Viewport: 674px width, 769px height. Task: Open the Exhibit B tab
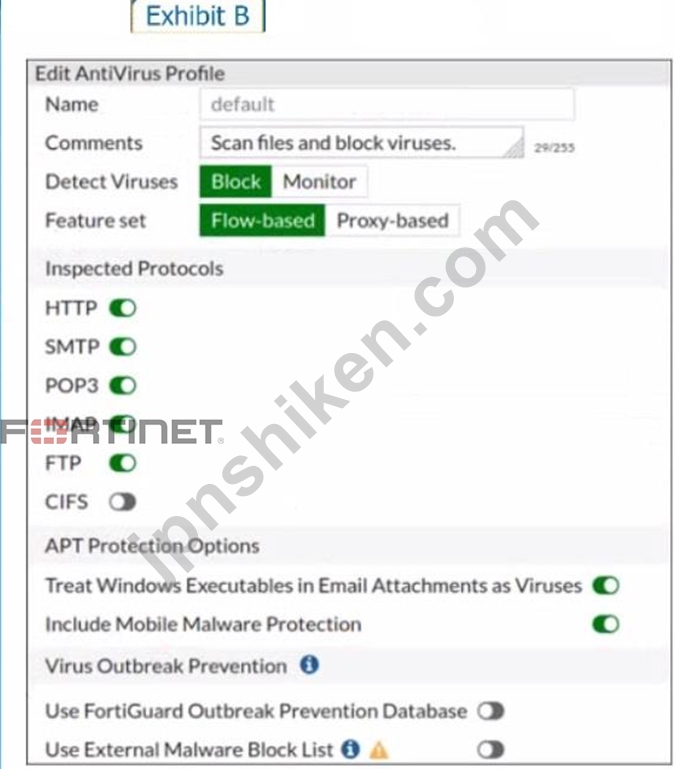click(198, 16)
